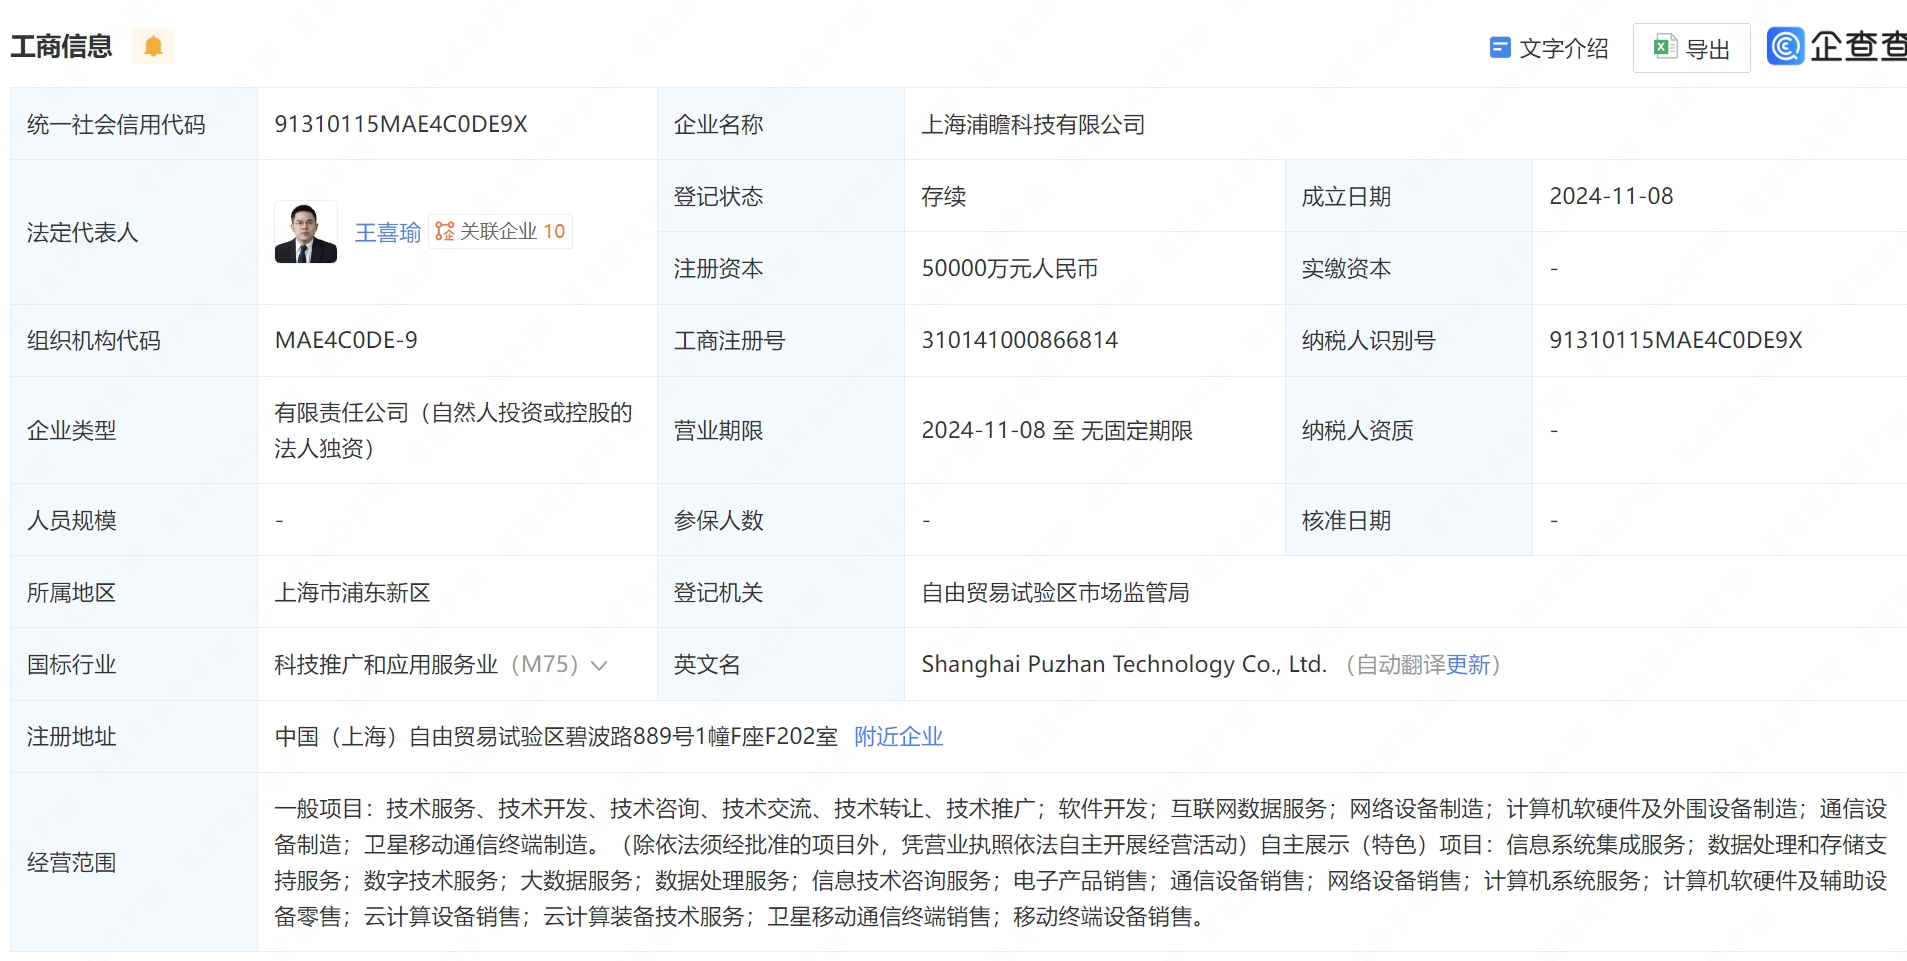Click the 英文名 label cell
The image size is (1907, 961).
point(781,664)
